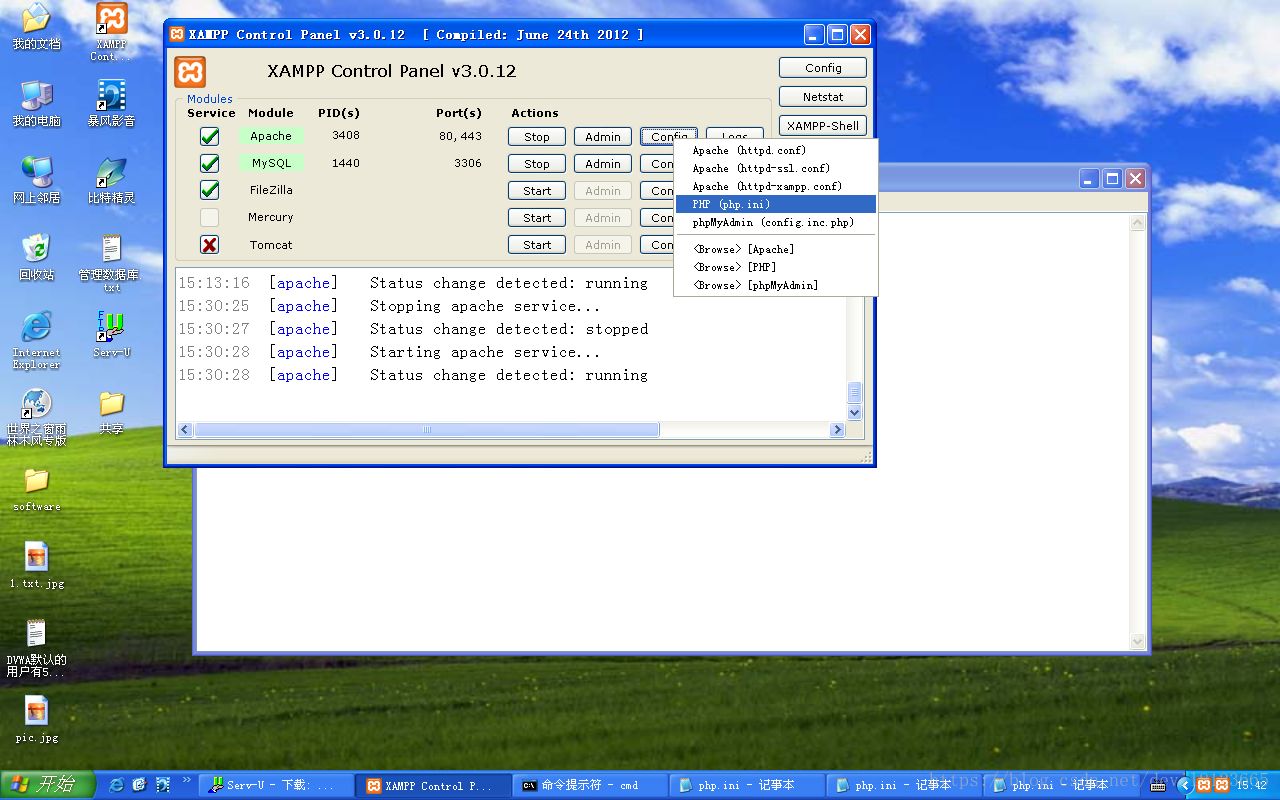Click the log horizontal scrollbar thumb
The height and width of the screenshot is (800, 1280).
coord(427,430)
